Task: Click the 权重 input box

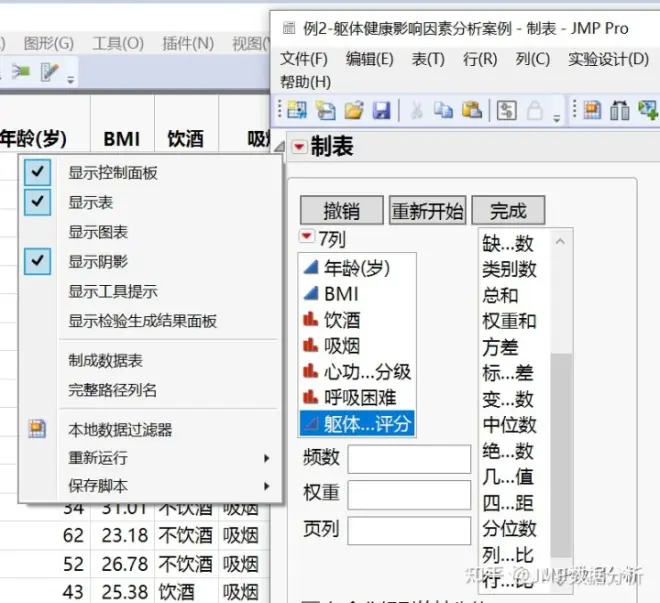Action: pos(409,495)
